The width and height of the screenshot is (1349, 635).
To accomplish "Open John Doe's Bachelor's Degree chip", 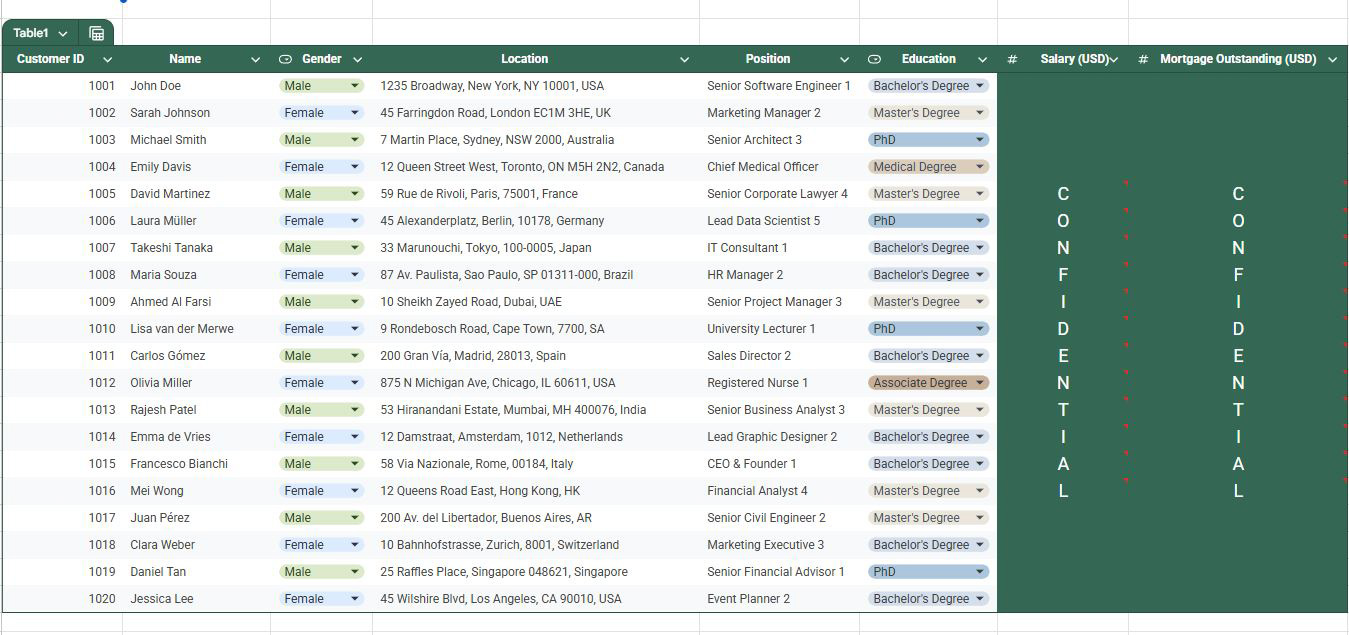I will tap(928, 86).
